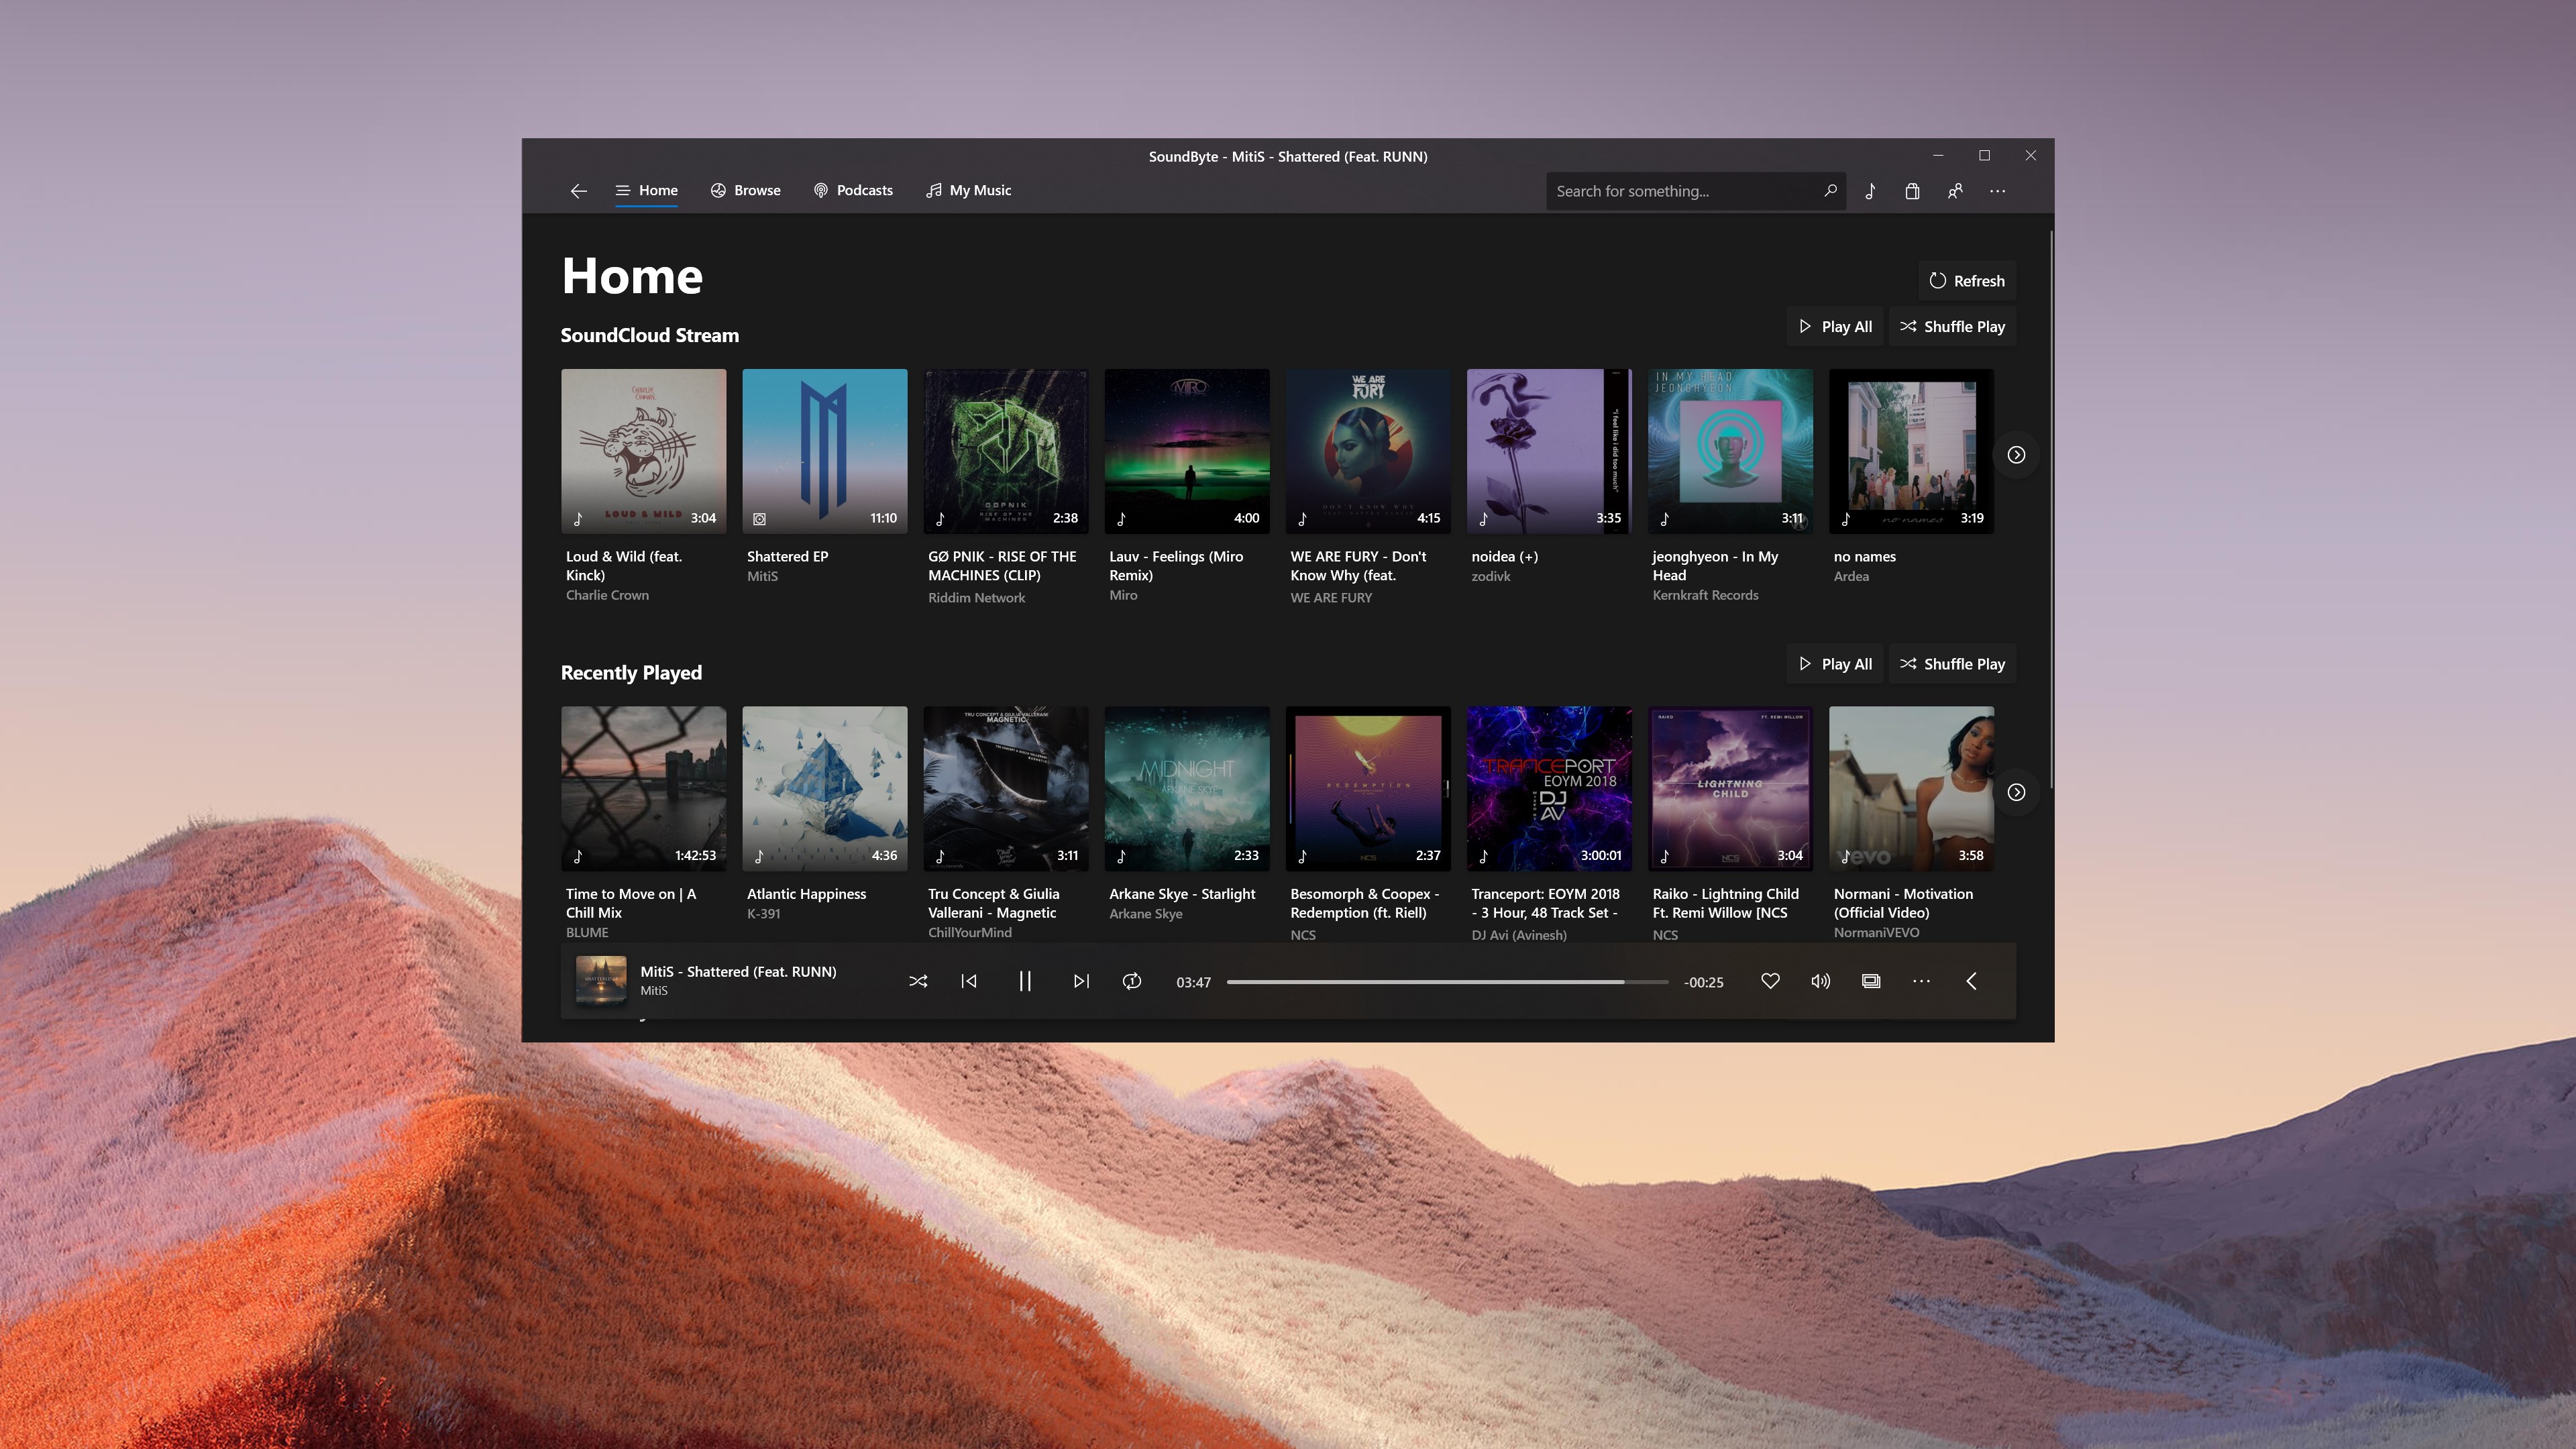Toggle repeat mode in player
The width and height of the screenshot is (2576, 1449).
(1132, 981)
